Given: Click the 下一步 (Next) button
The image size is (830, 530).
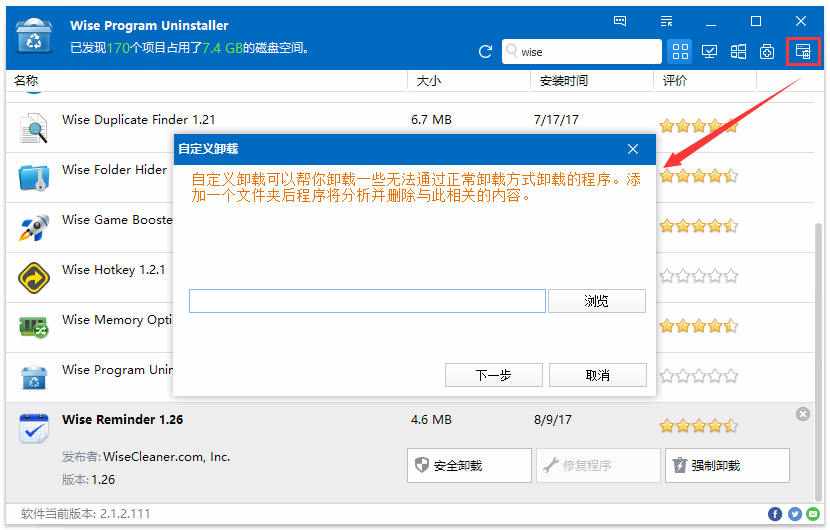Looking at the screenshot, I should [493, 375].
